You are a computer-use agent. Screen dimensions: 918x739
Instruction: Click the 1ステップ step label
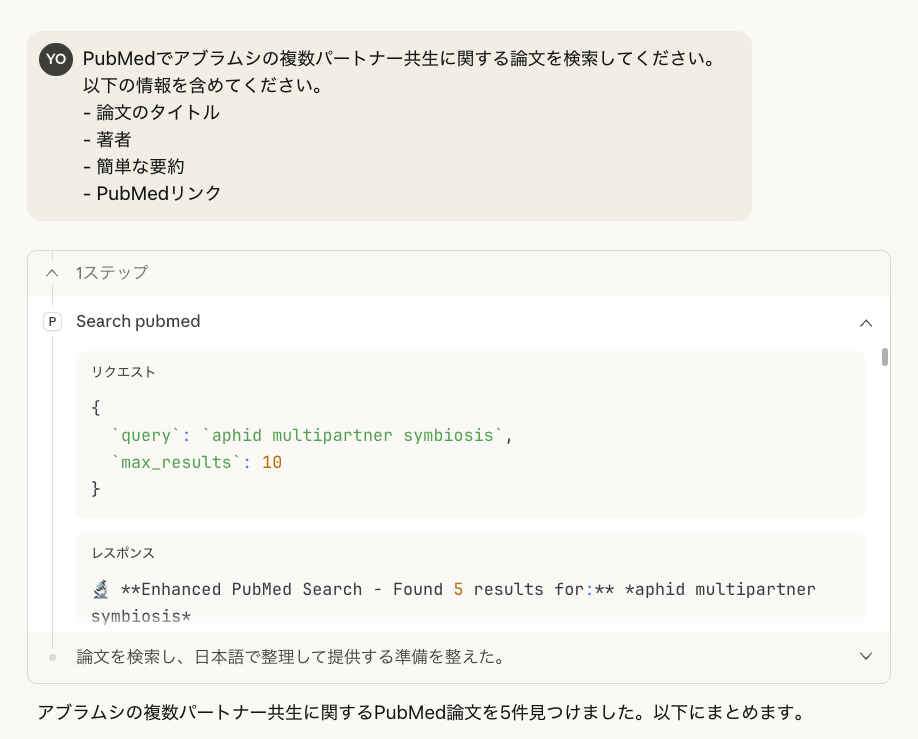[x=112, y=273]
